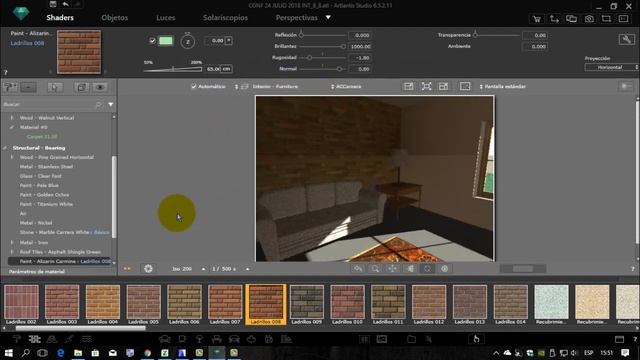Click the Buscar search field
This screenshot has width=640, height=360.
coord(49,104)
